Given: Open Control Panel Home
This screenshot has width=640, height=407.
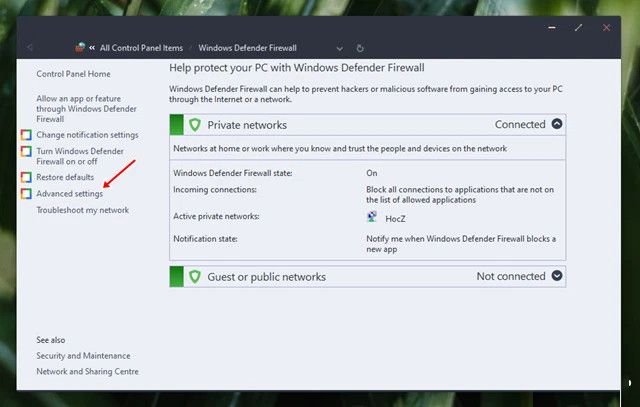Looking at the screenshot, I should pos(73,74).
